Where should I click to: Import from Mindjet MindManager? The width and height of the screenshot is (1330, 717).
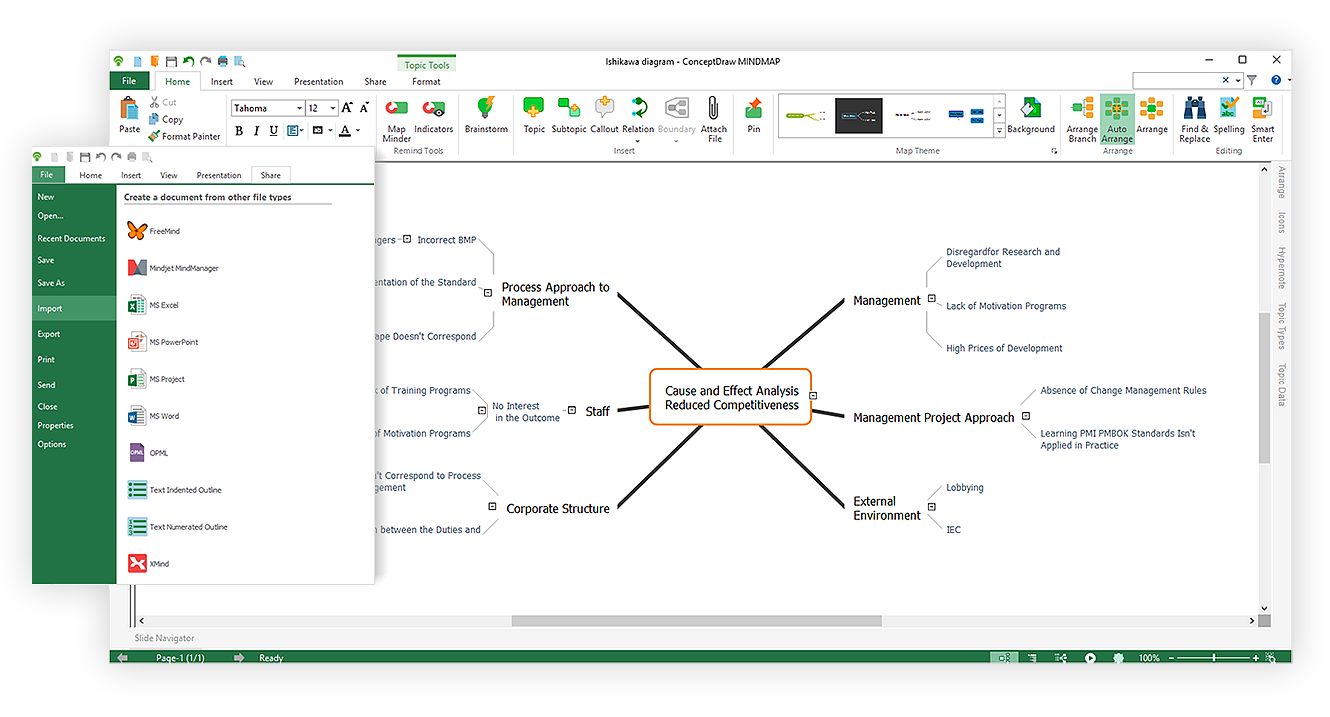click(x=173, y=268)
